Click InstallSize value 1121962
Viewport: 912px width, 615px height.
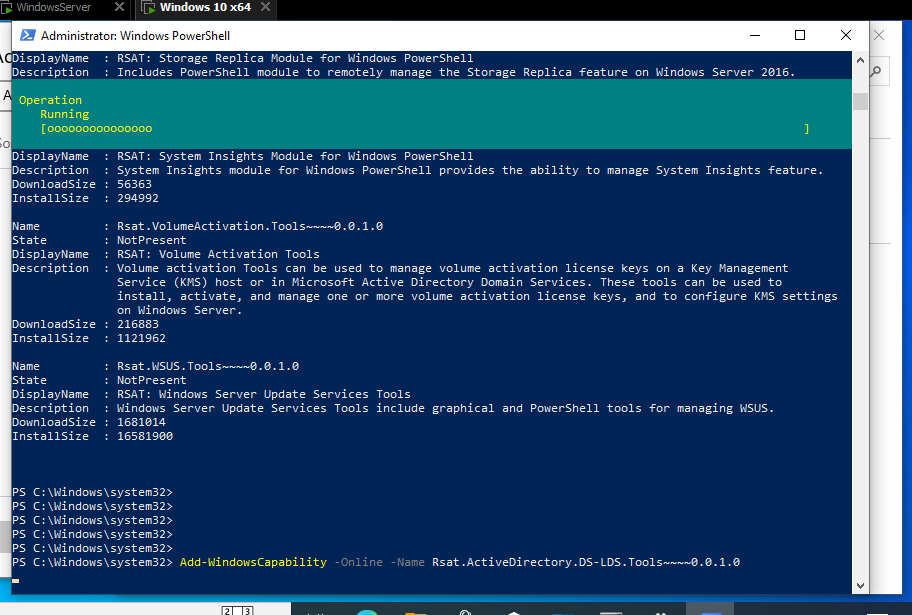pos(141,338)
